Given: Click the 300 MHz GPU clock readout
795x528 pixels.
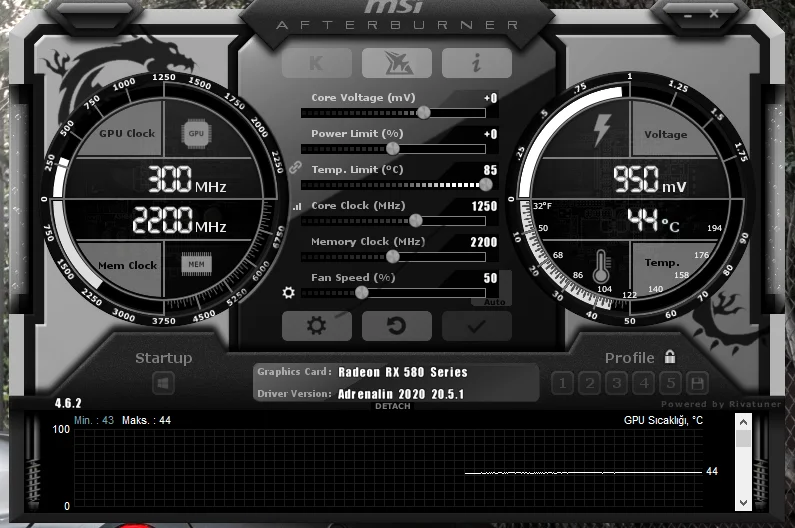Looking at the screenshot, I should pyautogui.click(x=187, y=180).
